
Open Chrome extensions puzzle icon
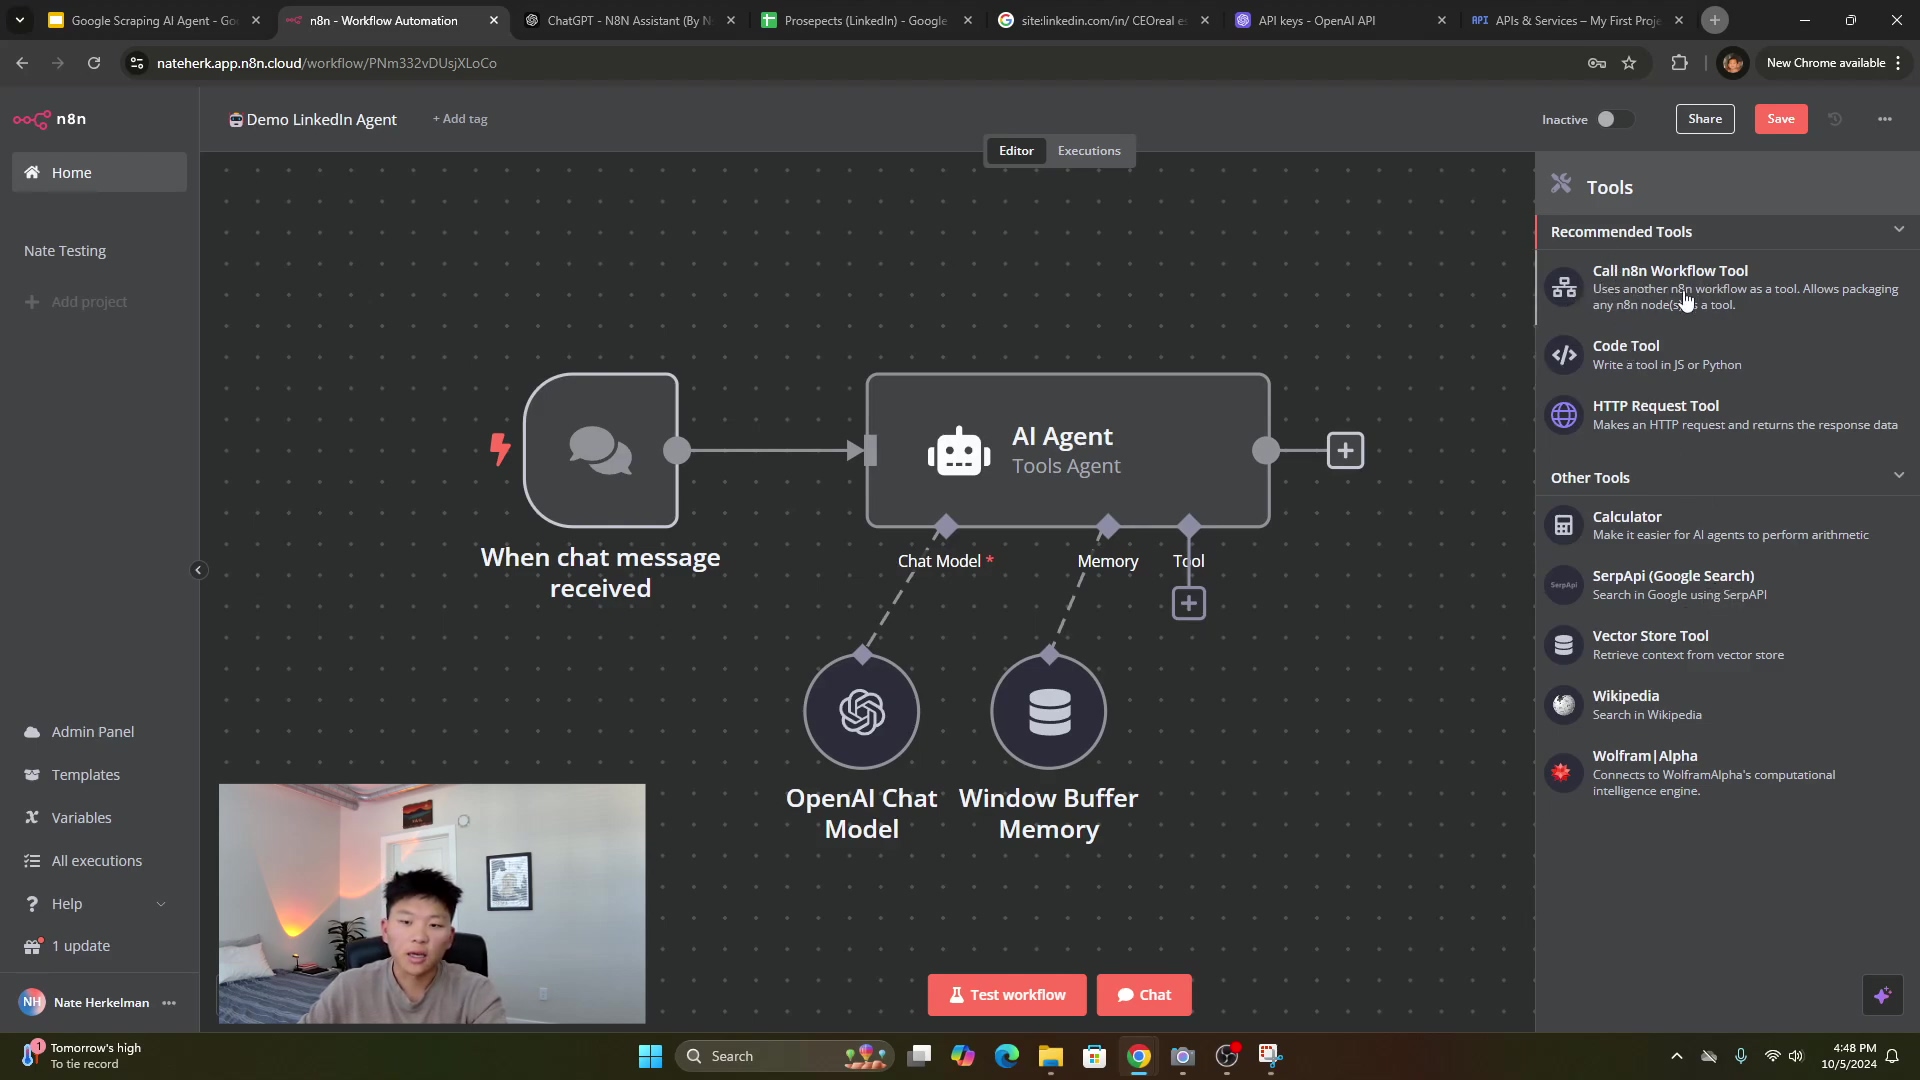tap(1679, 63)
